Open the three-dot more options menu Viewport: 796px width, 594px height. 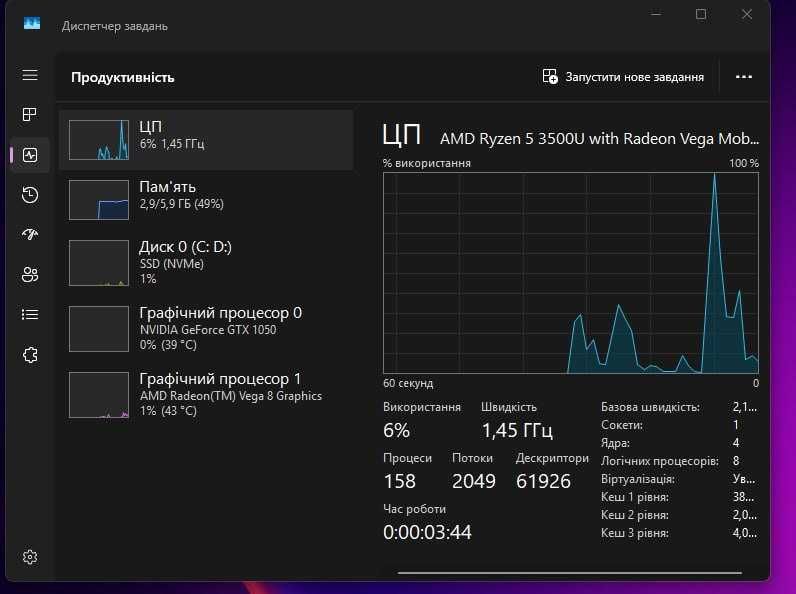coord(744,77)
